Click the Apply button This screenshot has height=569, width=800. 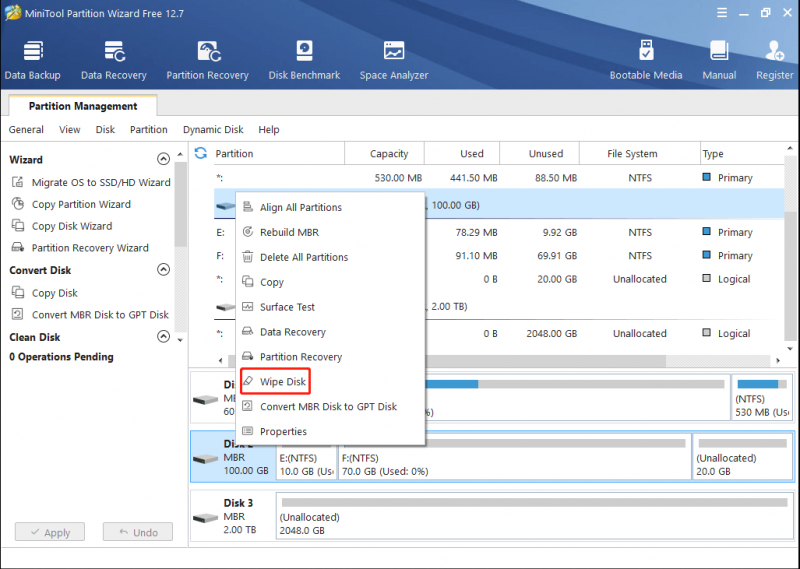point(50,532)
